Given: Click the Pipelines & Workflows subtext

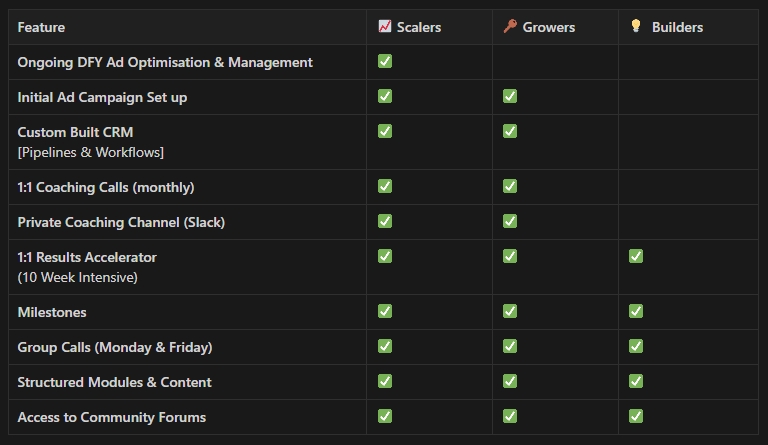Looking at the screenshot, I should pyautogui.click(x=91, y=152).
